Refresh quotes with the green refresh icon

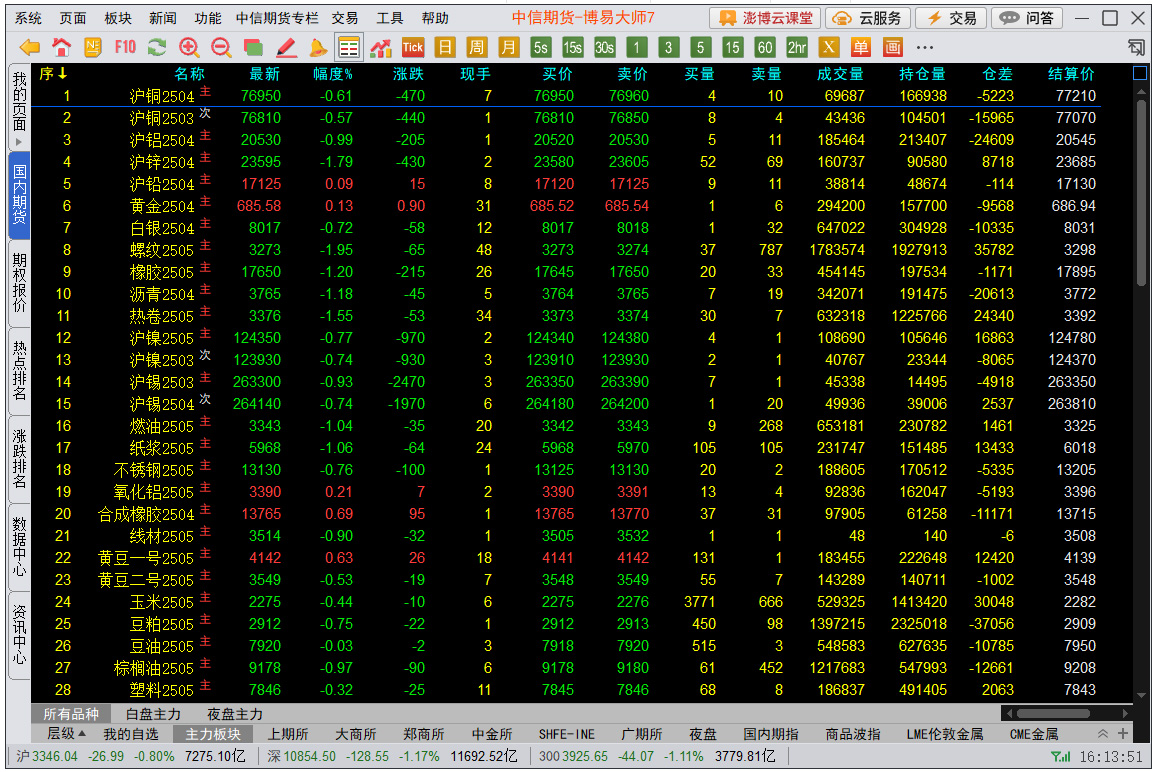pyautogui.click(x=157, y=48)
